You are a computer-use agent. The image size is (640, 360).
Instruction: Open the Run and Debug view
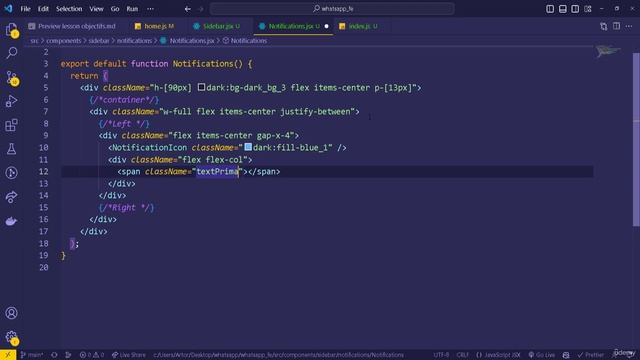click(11, 101)
